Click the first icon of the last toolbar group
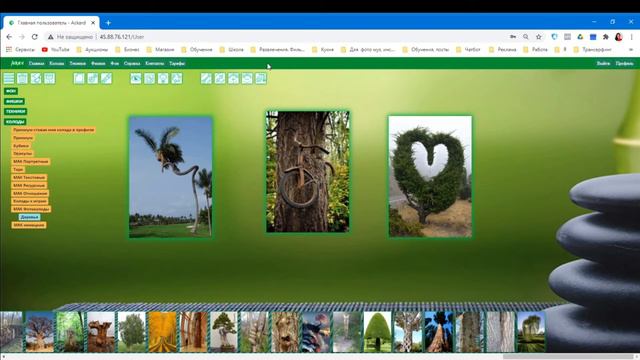The width and height of the screenshot is (640, 360). point(206,78)
